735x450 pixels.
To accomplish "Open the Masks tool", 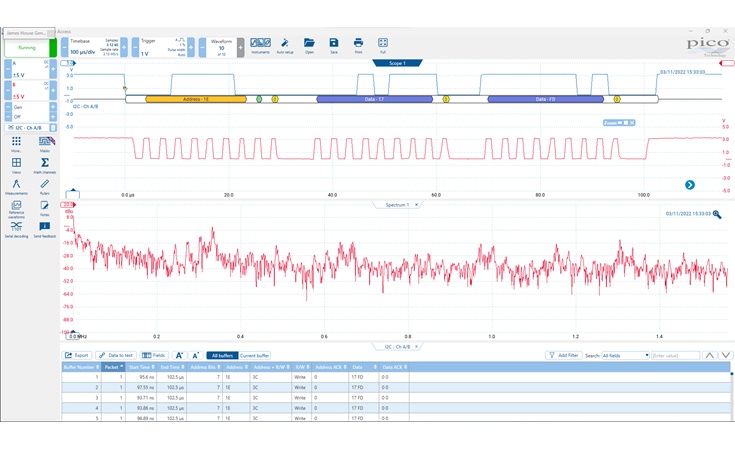I will [x=46, y=144].
